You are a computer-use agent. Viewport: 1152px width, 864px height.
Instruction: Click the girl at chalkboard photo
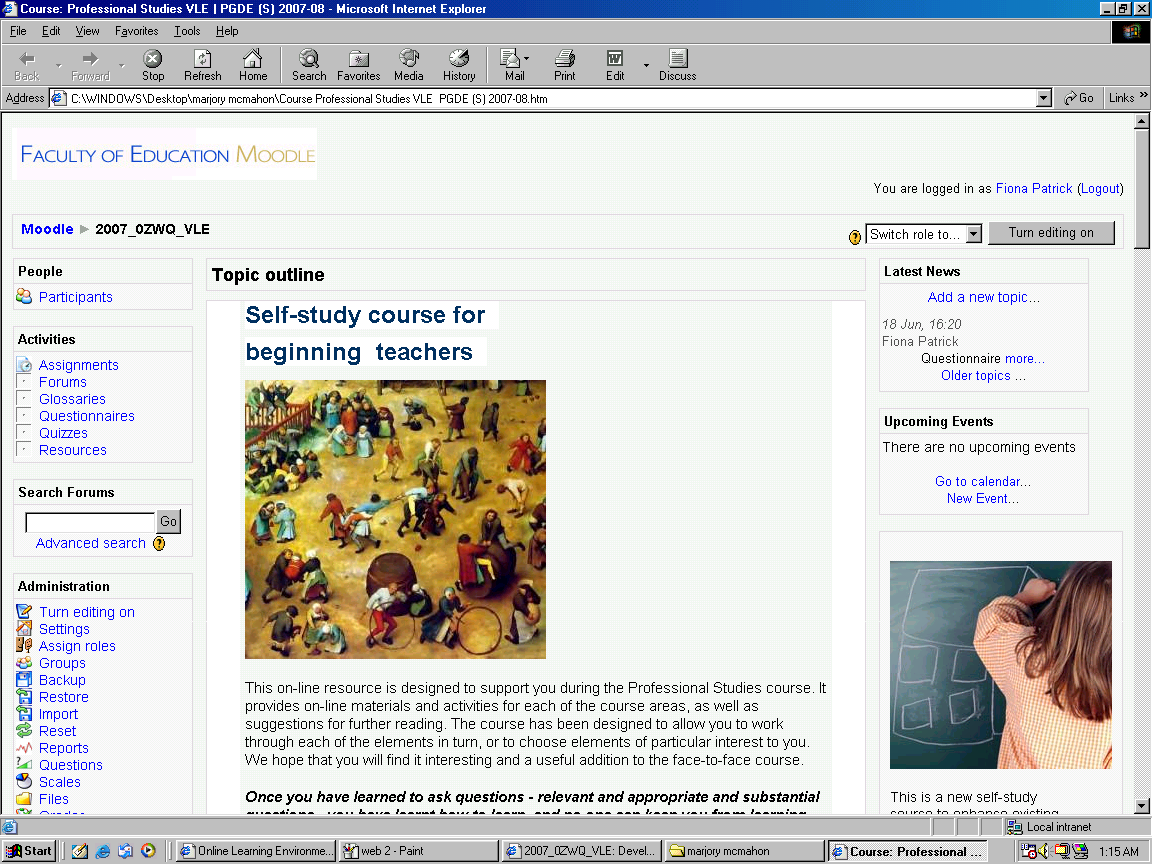click(1001, 665)
